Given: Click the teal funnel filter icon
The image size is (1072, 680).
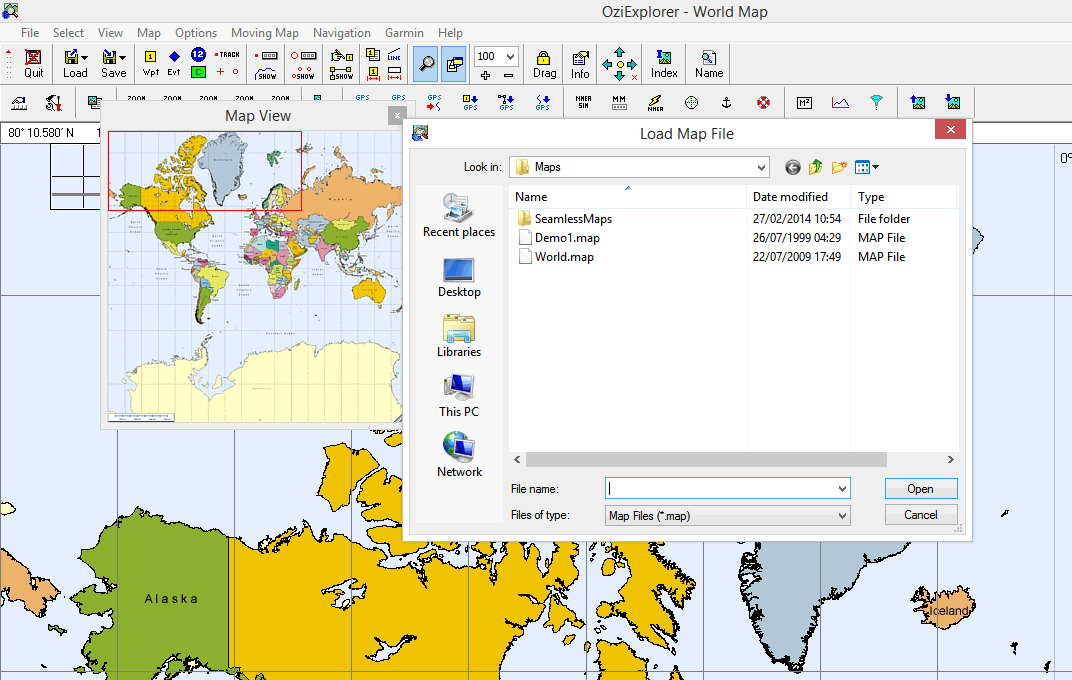Looking at the screenshot, I should (x=876, y=103).
